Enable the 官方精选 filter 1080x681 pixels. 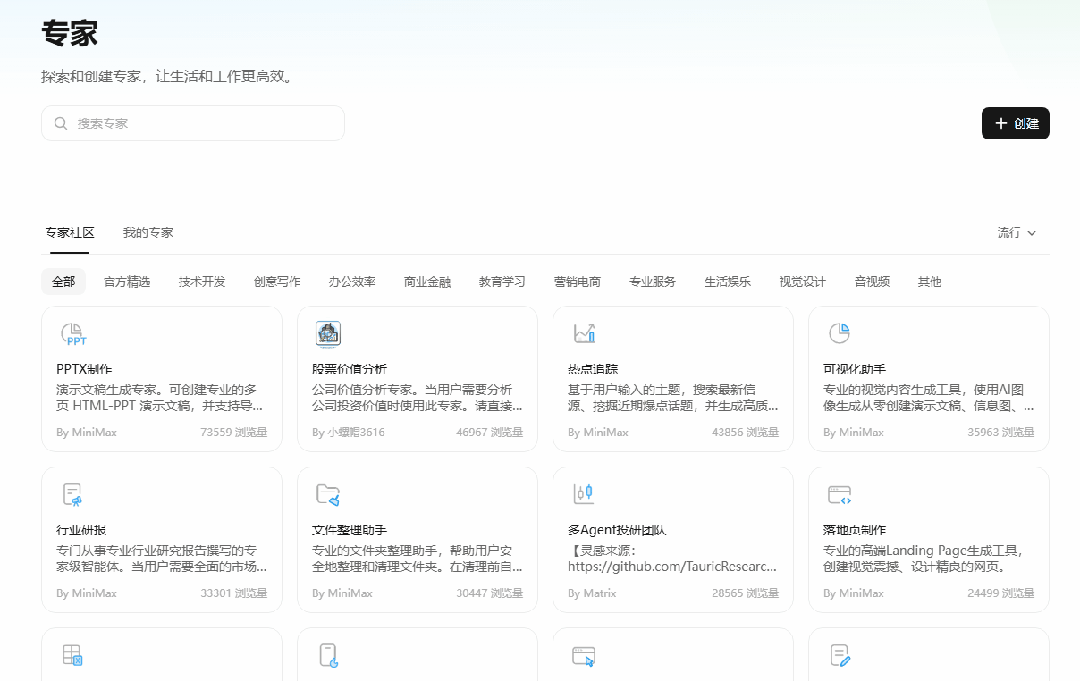126,281
